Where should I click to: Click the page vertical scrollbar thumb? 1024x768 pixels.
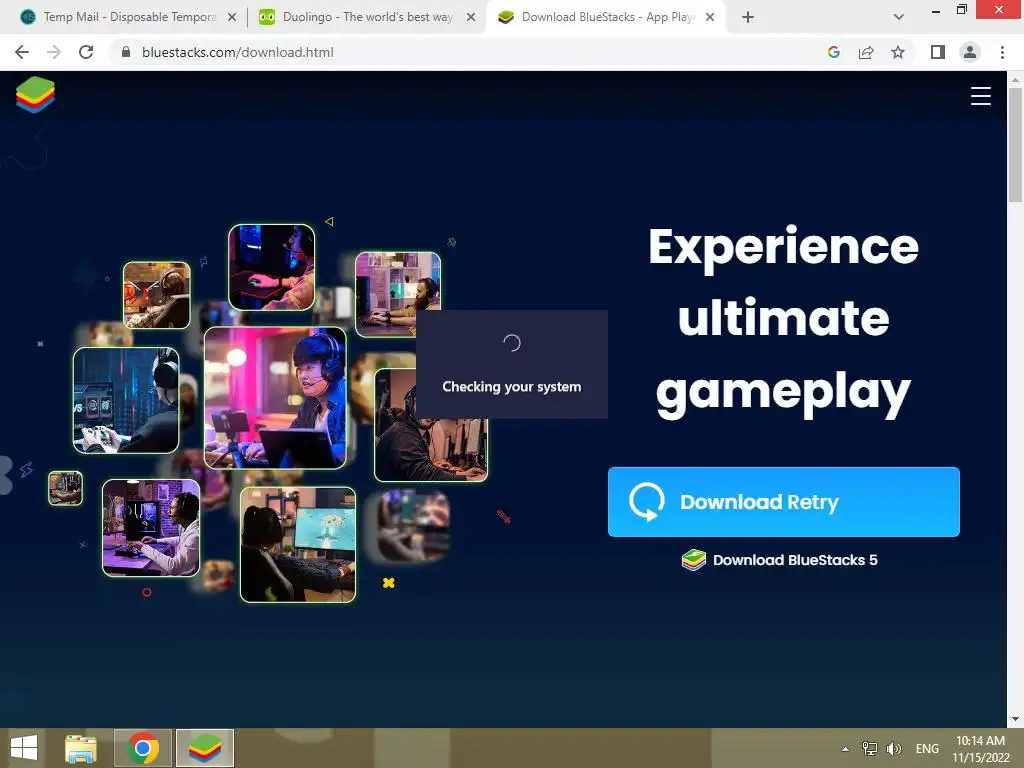[x=1015, y=145]
